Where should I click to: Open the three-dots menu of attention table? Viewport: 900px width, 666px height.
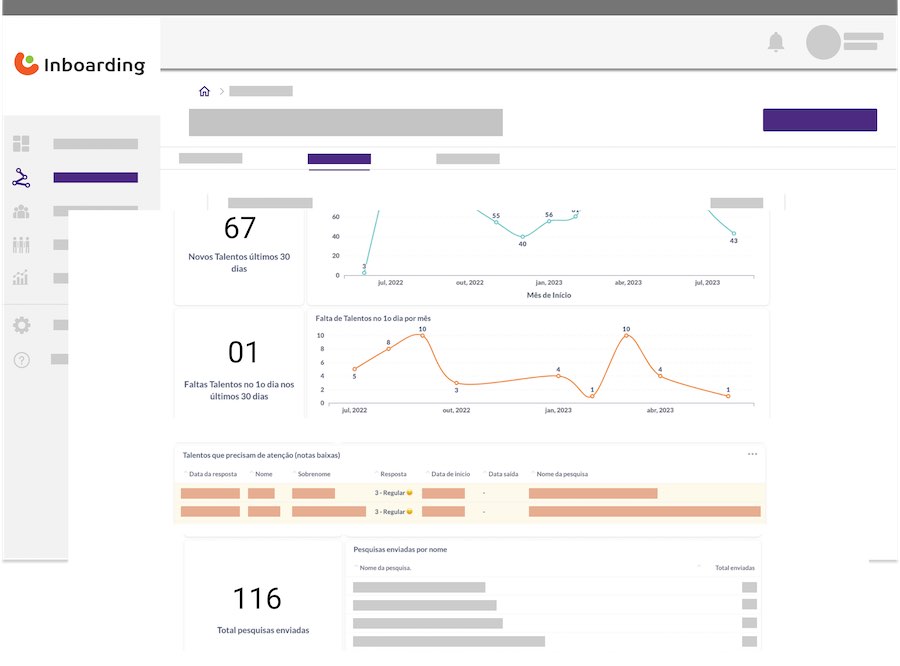pos(752,454)
